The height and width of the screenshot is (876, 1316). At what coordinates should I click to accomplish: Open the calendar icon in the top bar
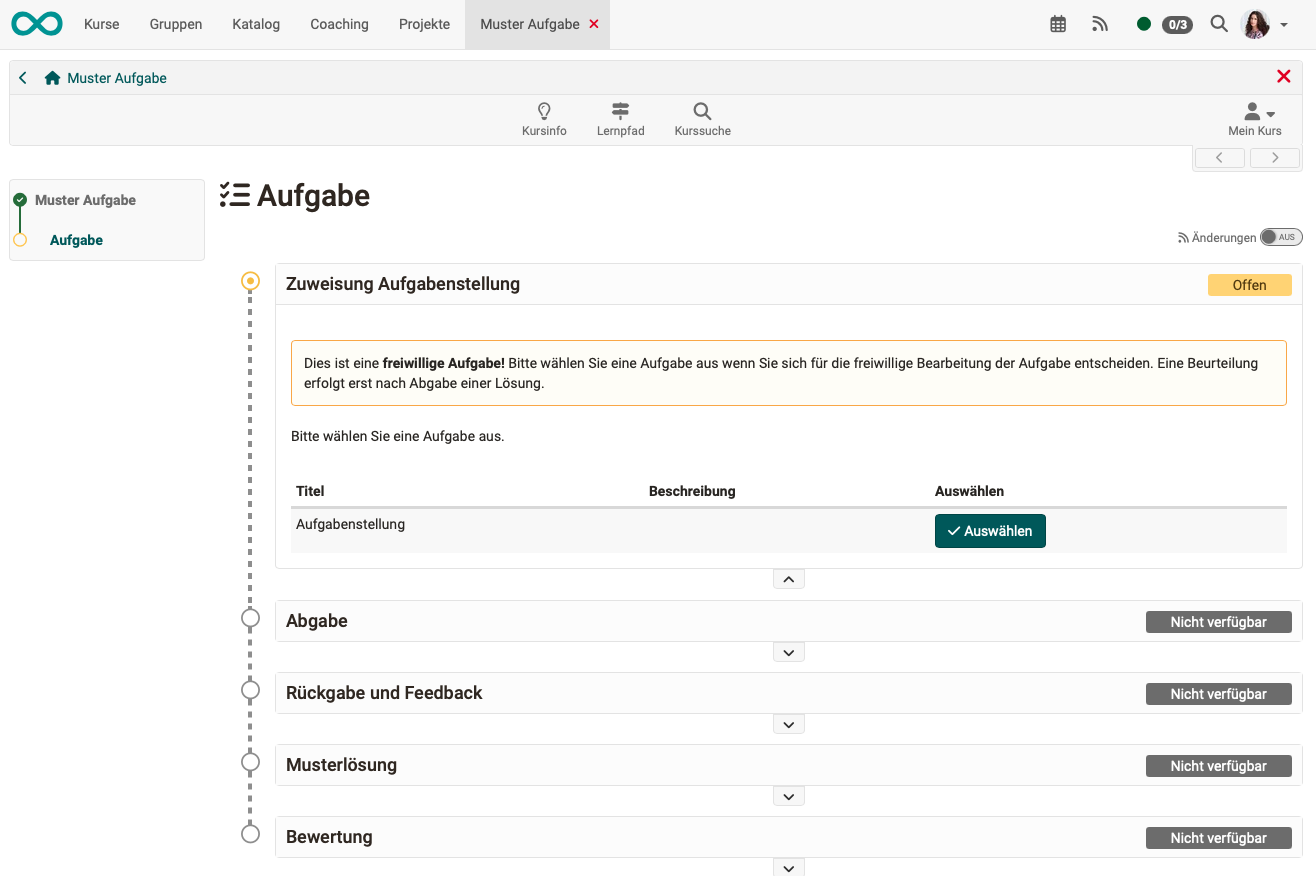point(1058,23)
